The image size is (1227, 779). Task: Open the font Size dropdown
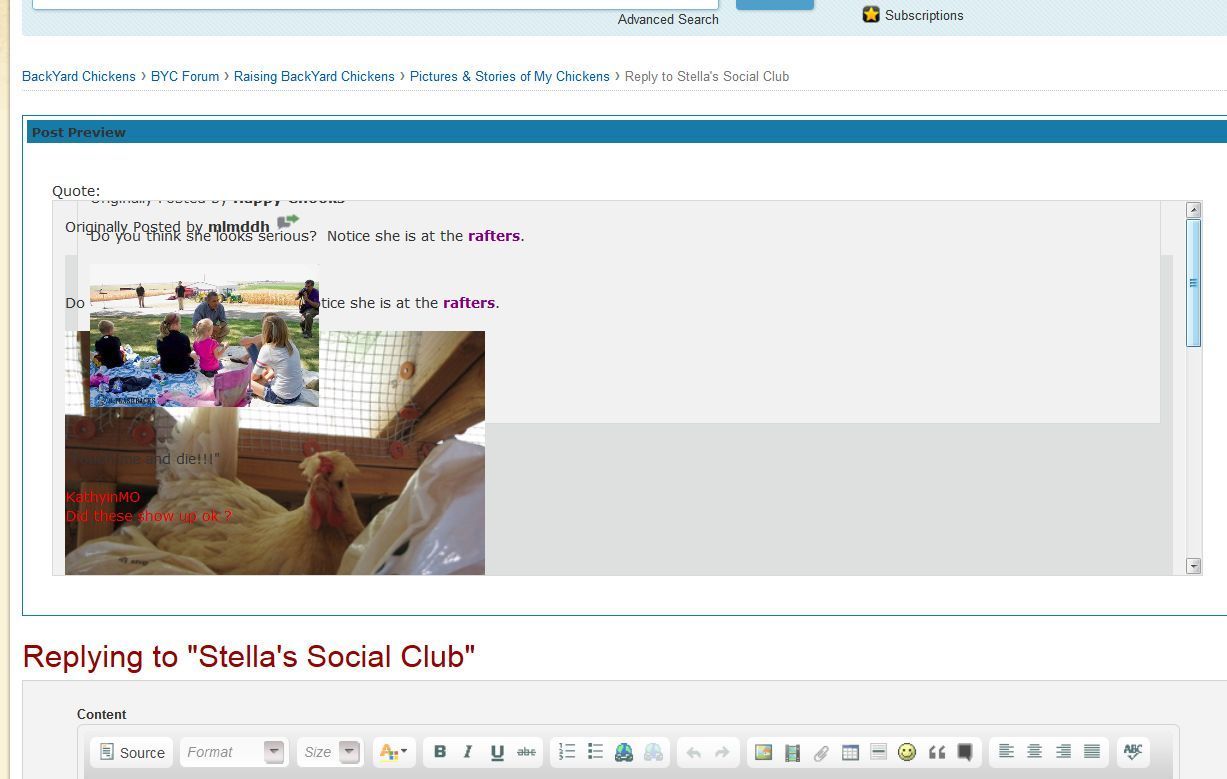(x=330, y=752)
